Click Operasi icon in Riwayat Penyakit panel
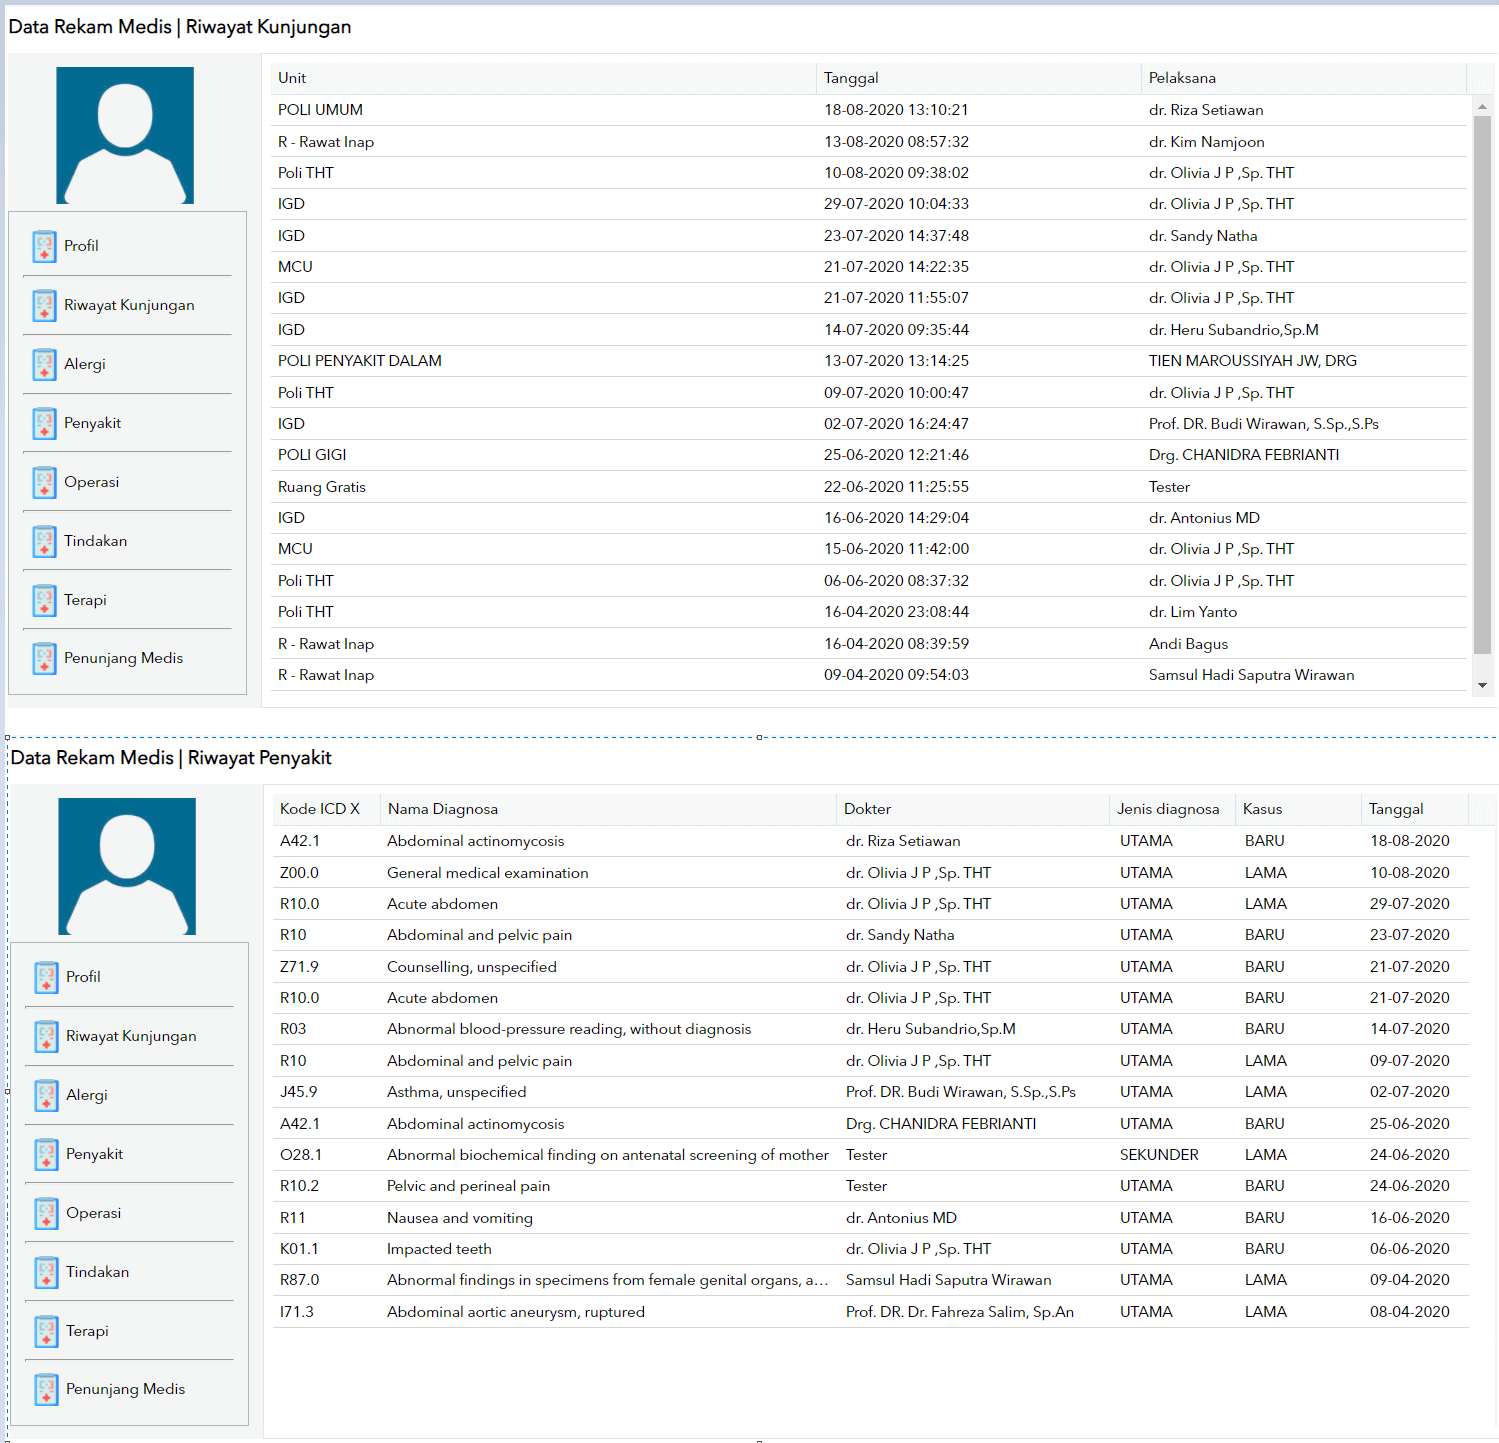Image resolution: width=1499 pixels, height=1443 pixels. coord(46,1213)
